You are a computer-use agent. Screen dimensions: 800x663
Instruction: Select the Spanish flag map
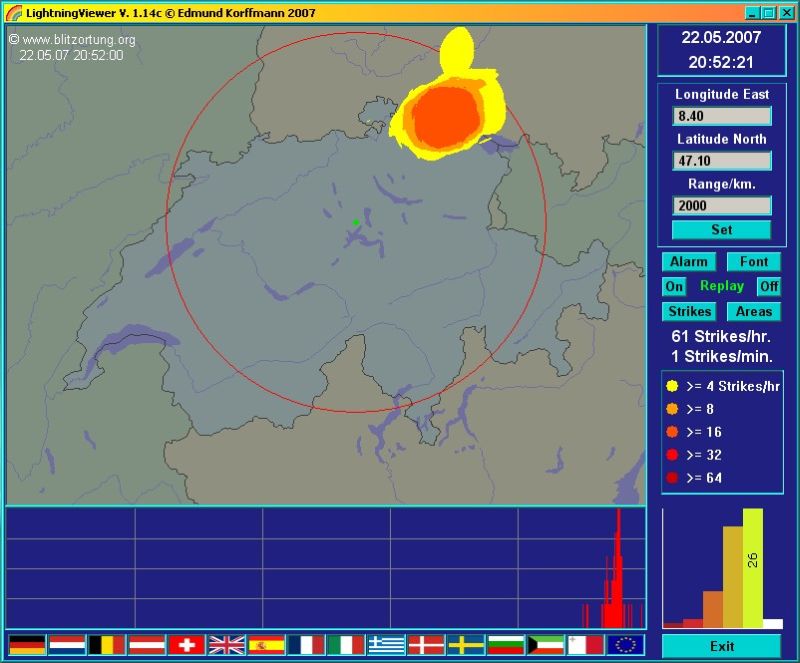(266, 645)
